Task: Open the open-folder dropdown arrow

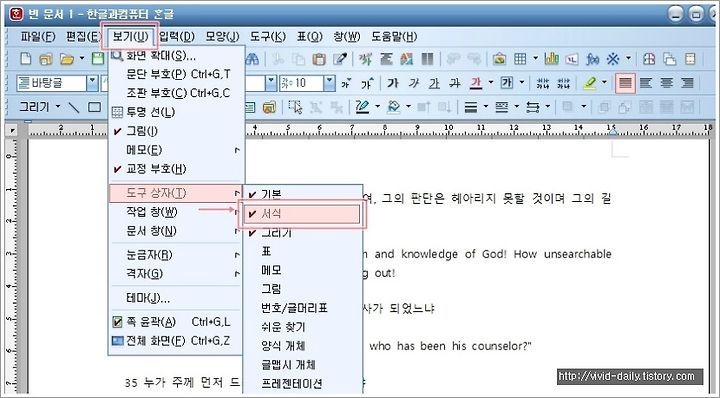Action: click(x=82, y=59)
